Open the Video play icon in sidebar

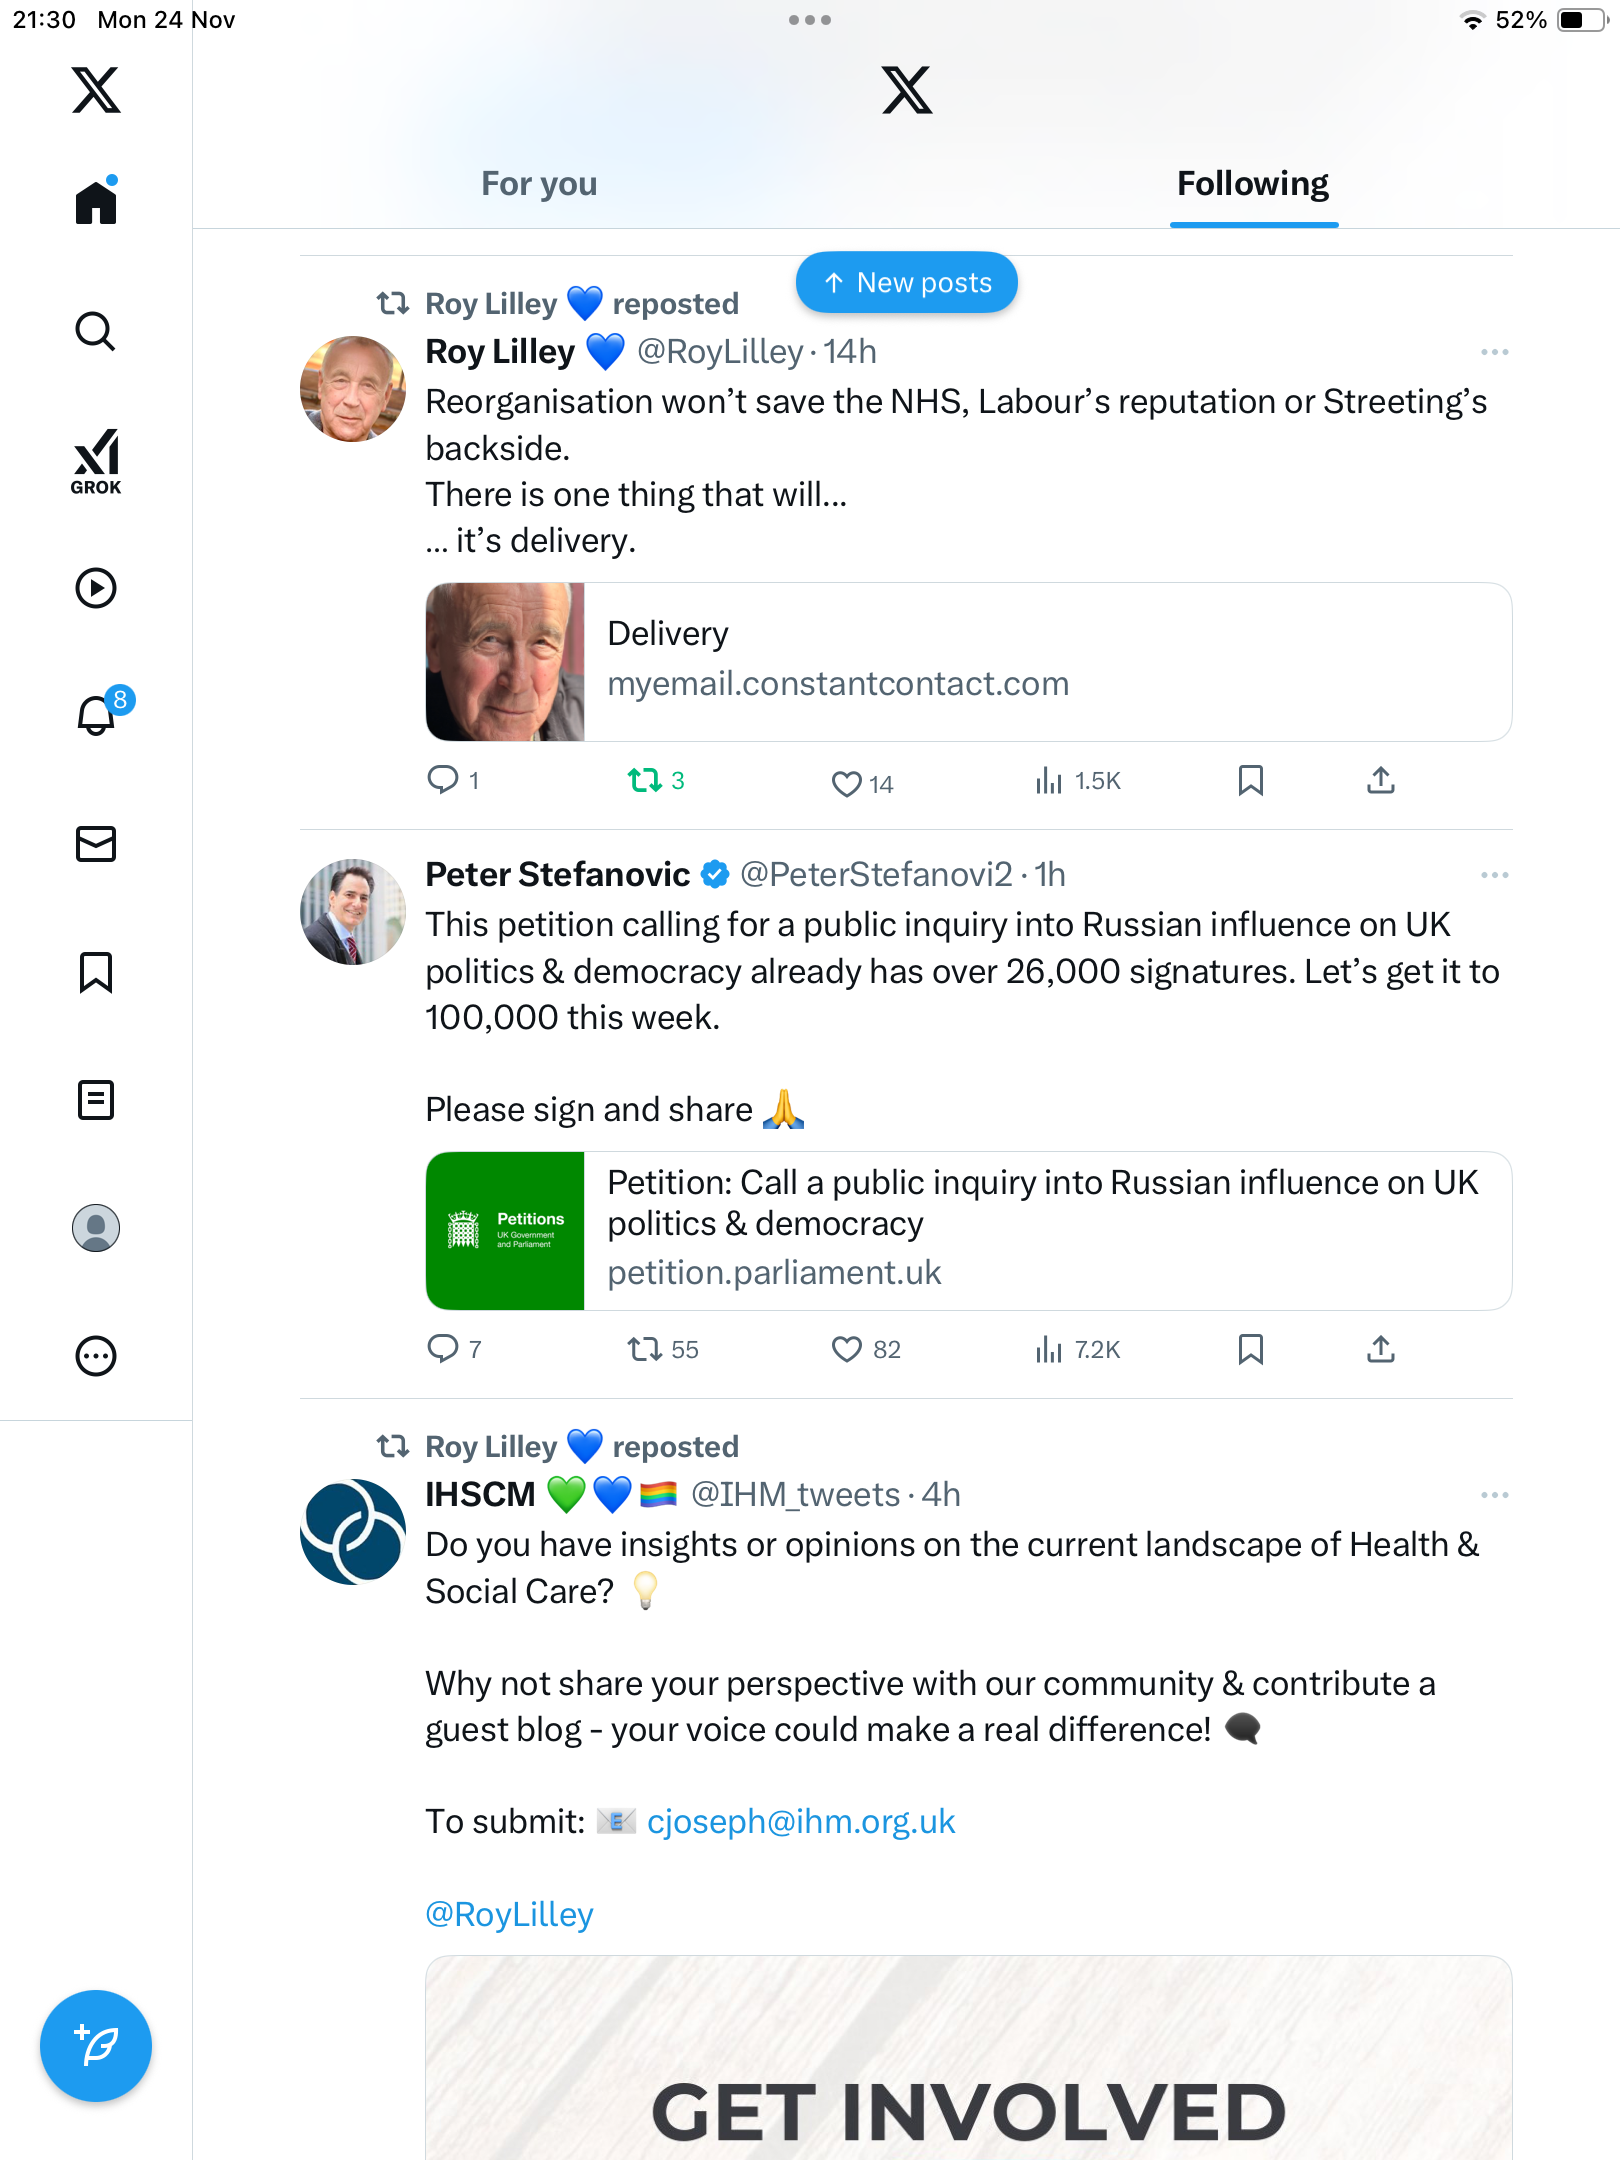click(x=96, y=588)
